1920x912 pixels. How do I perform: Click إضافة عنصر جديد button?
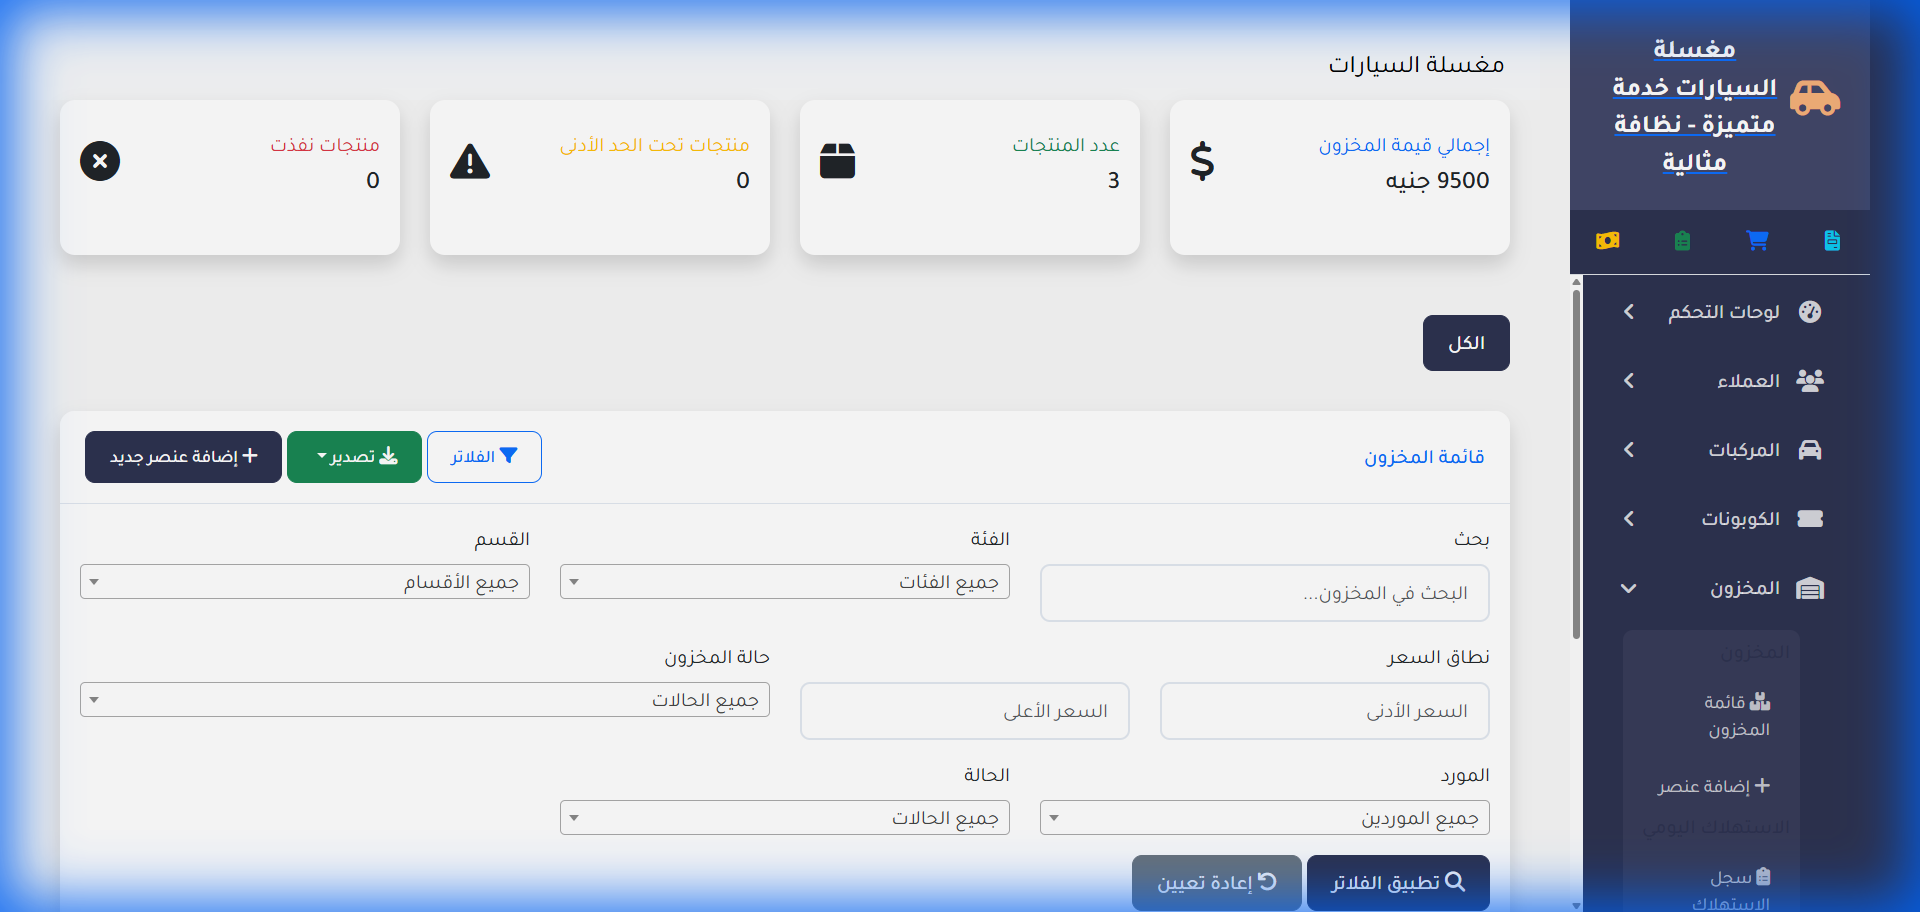[183, 457]
